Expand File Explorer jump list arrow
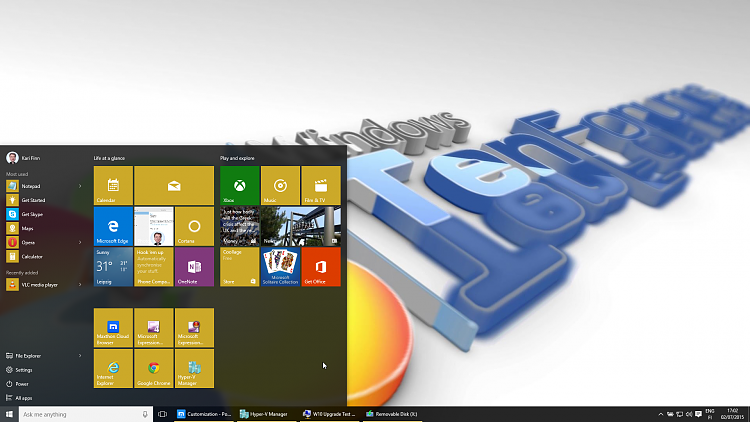 coord(80,355)
